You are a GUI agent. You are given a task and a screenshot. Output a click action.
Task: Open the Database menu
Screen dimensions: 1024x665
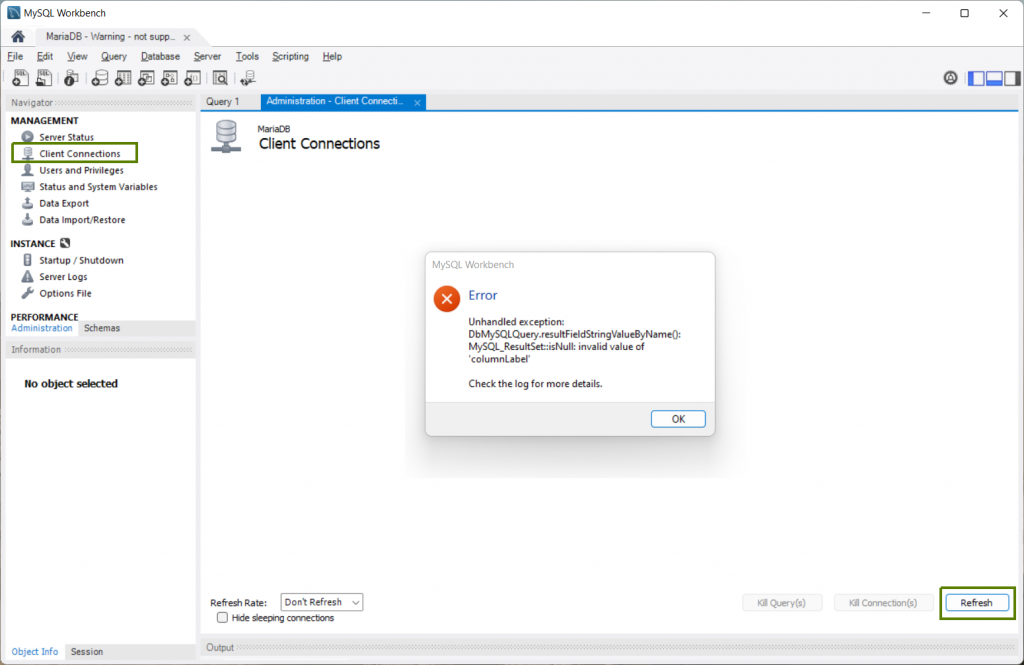point(160,56)
